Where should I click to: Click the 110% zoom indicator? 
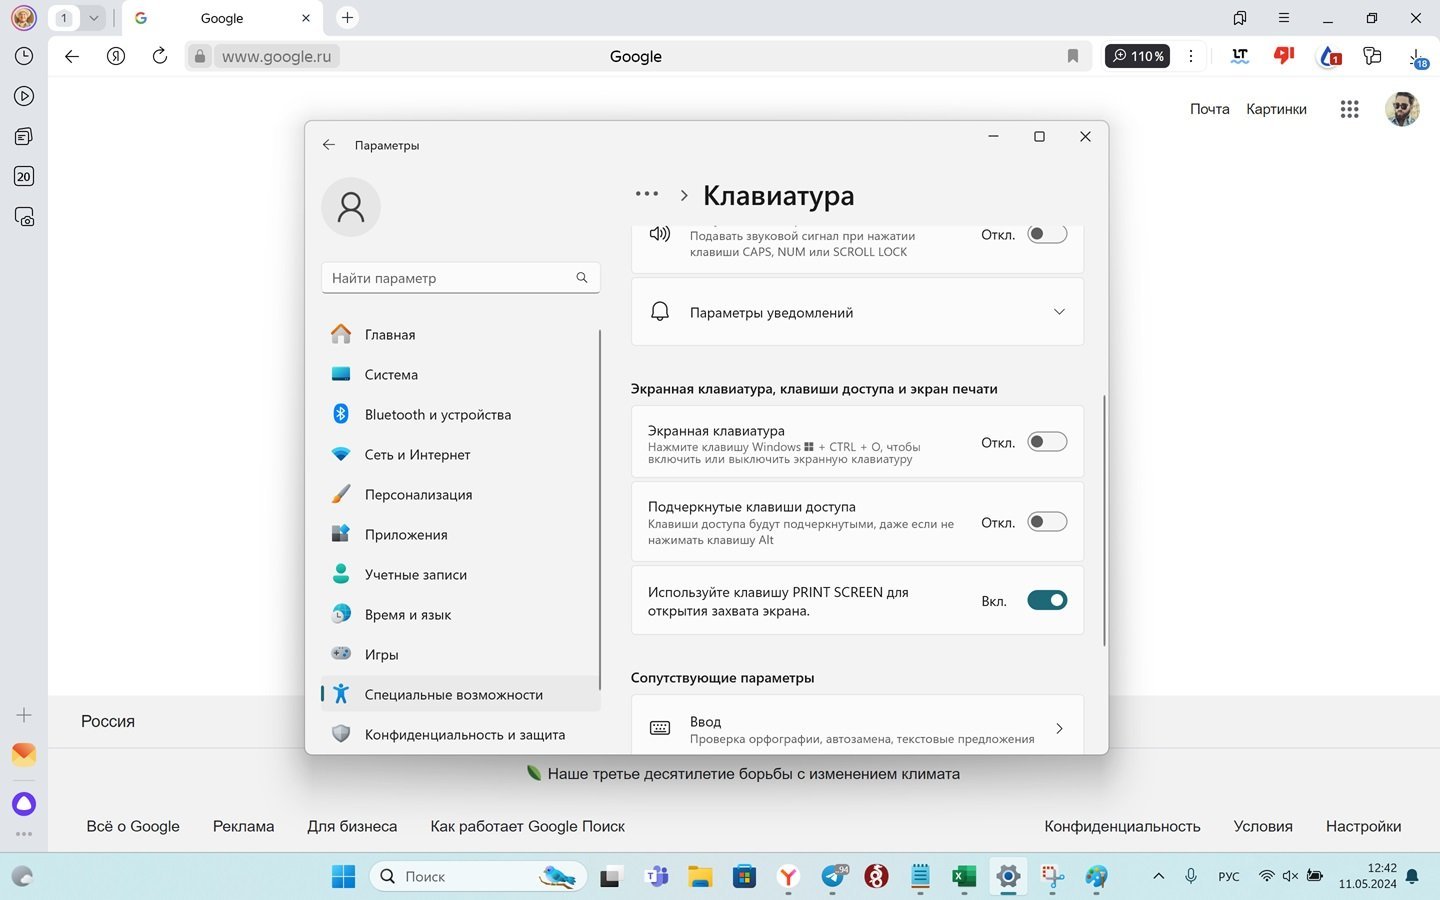click(x=1137, y=56)
